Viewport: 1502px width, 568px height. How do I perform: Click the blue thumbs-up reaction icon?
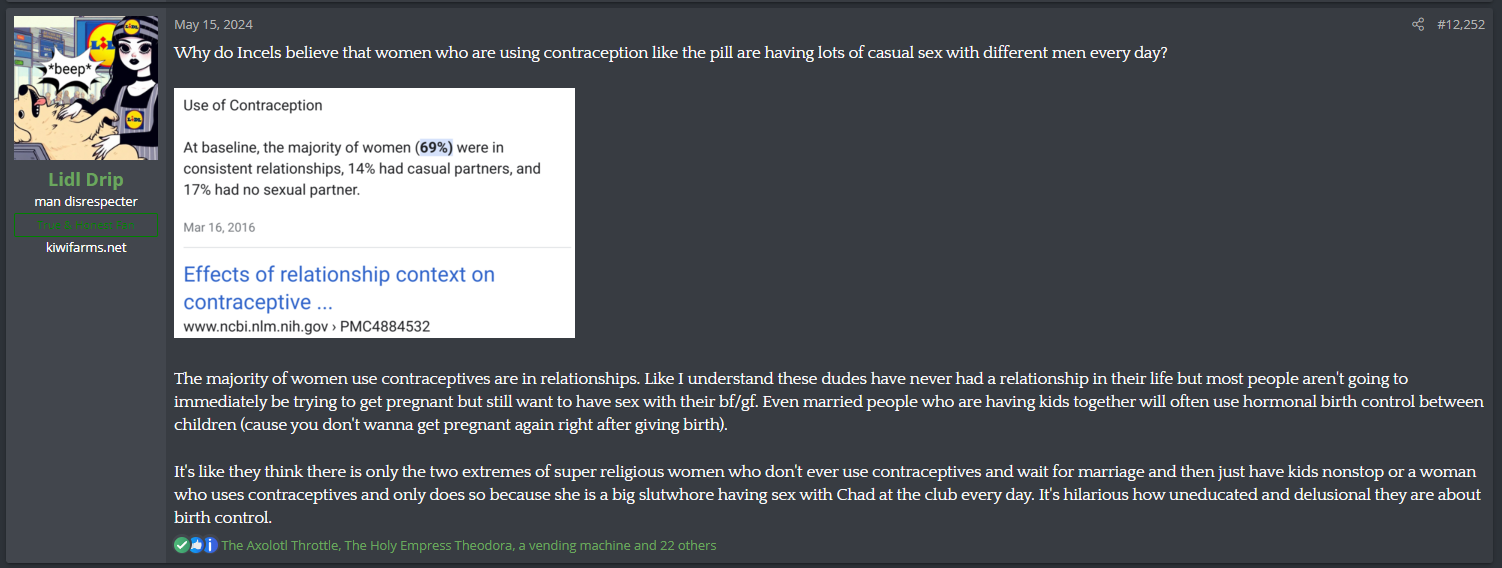(x=196, y=545)
